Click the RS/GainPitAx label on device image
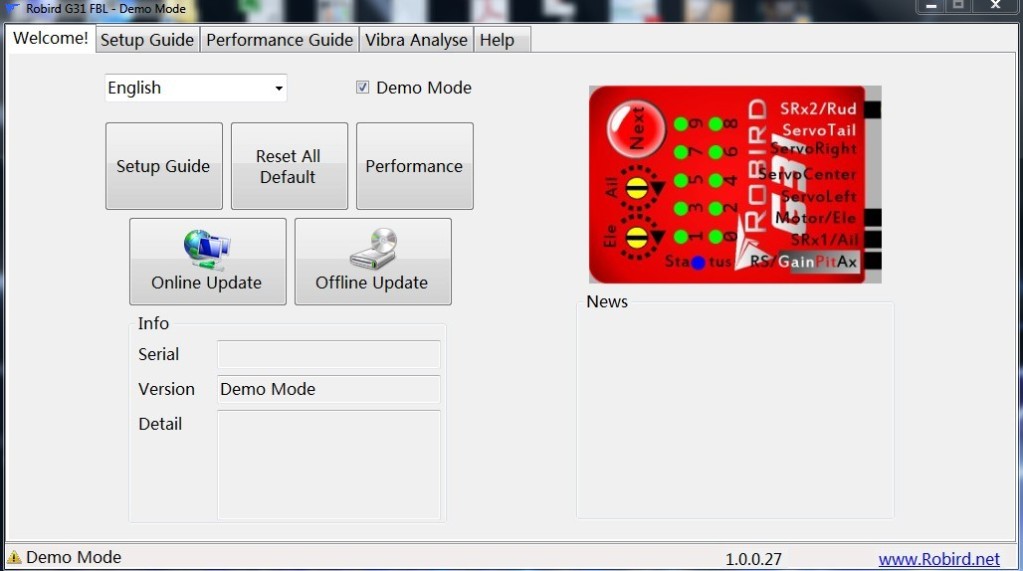 pos(803,262)
